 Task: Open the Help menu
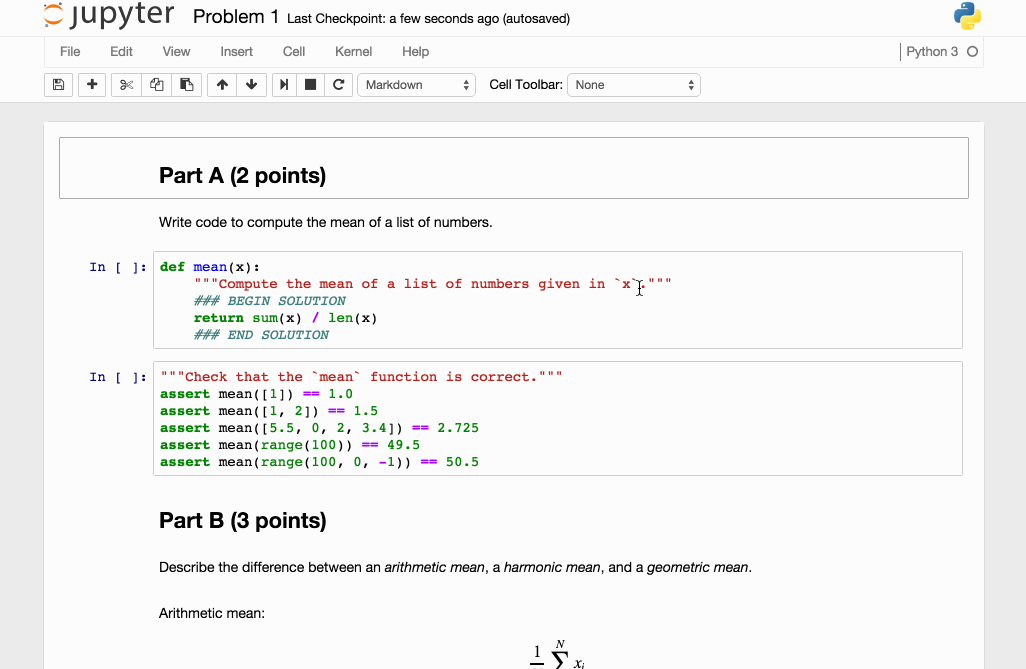point(416,52)
